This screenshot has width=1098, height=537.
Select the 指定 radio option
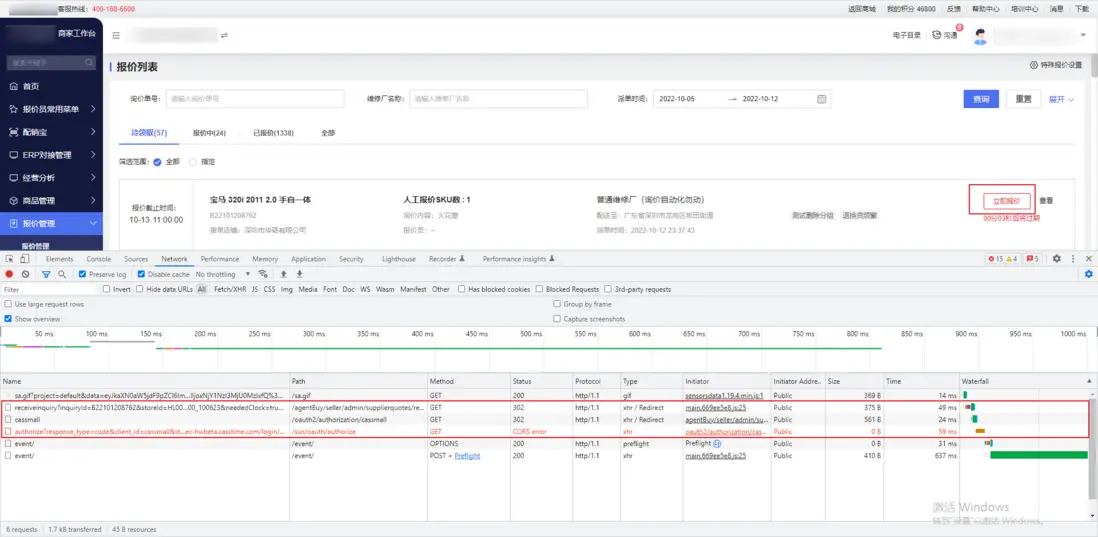(194, 161)
